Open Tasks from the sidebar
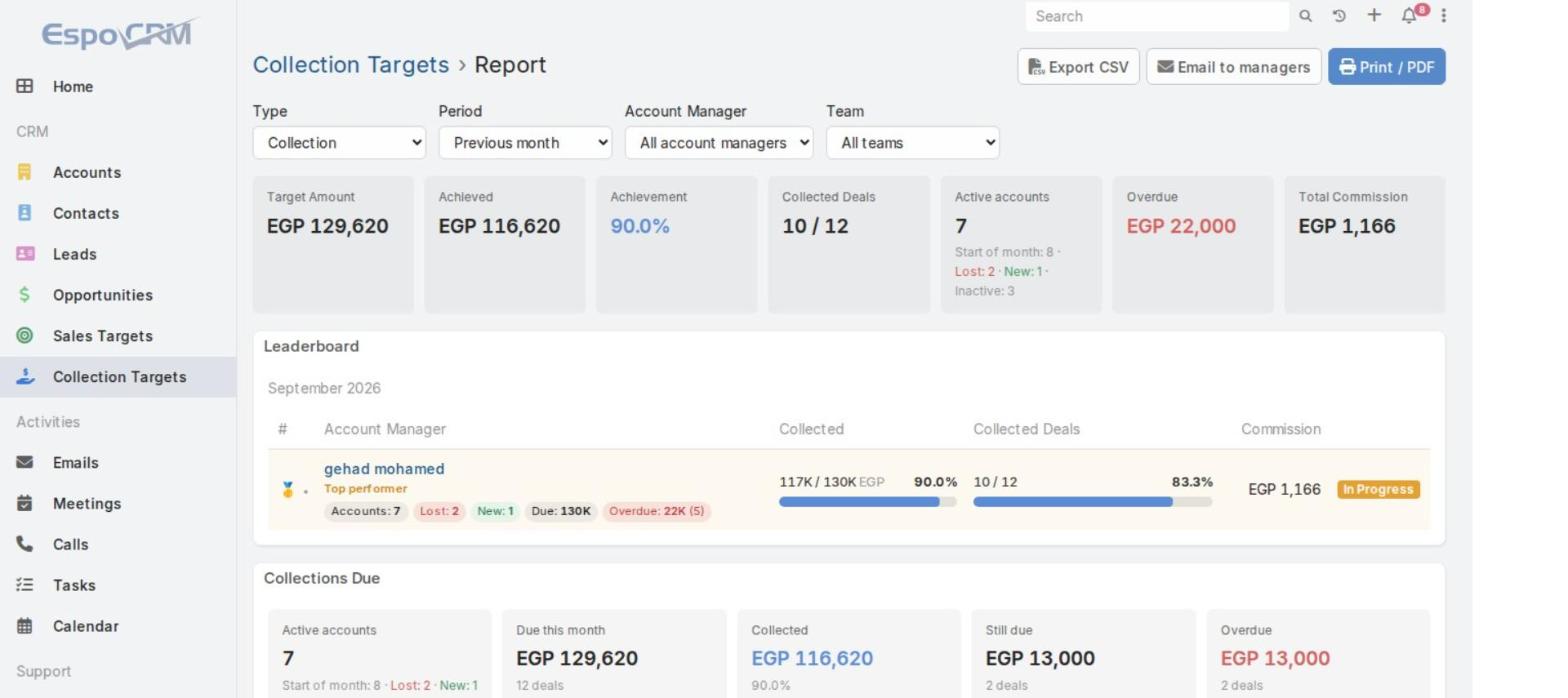This screenshot has height=698, width=1568. point(118,585)
